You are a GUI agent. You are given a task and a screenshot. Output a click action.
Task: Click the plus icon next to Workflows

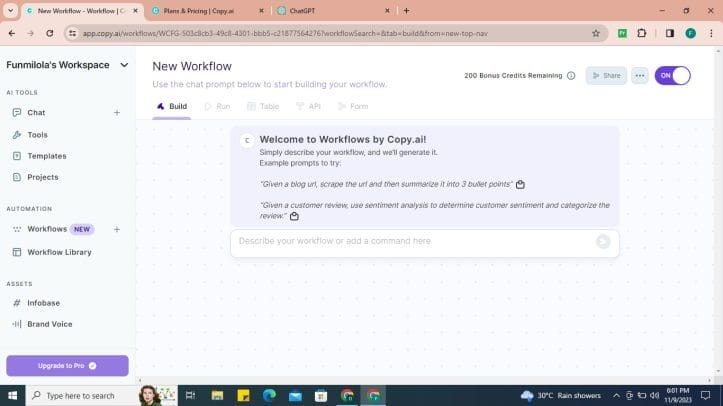117,229
